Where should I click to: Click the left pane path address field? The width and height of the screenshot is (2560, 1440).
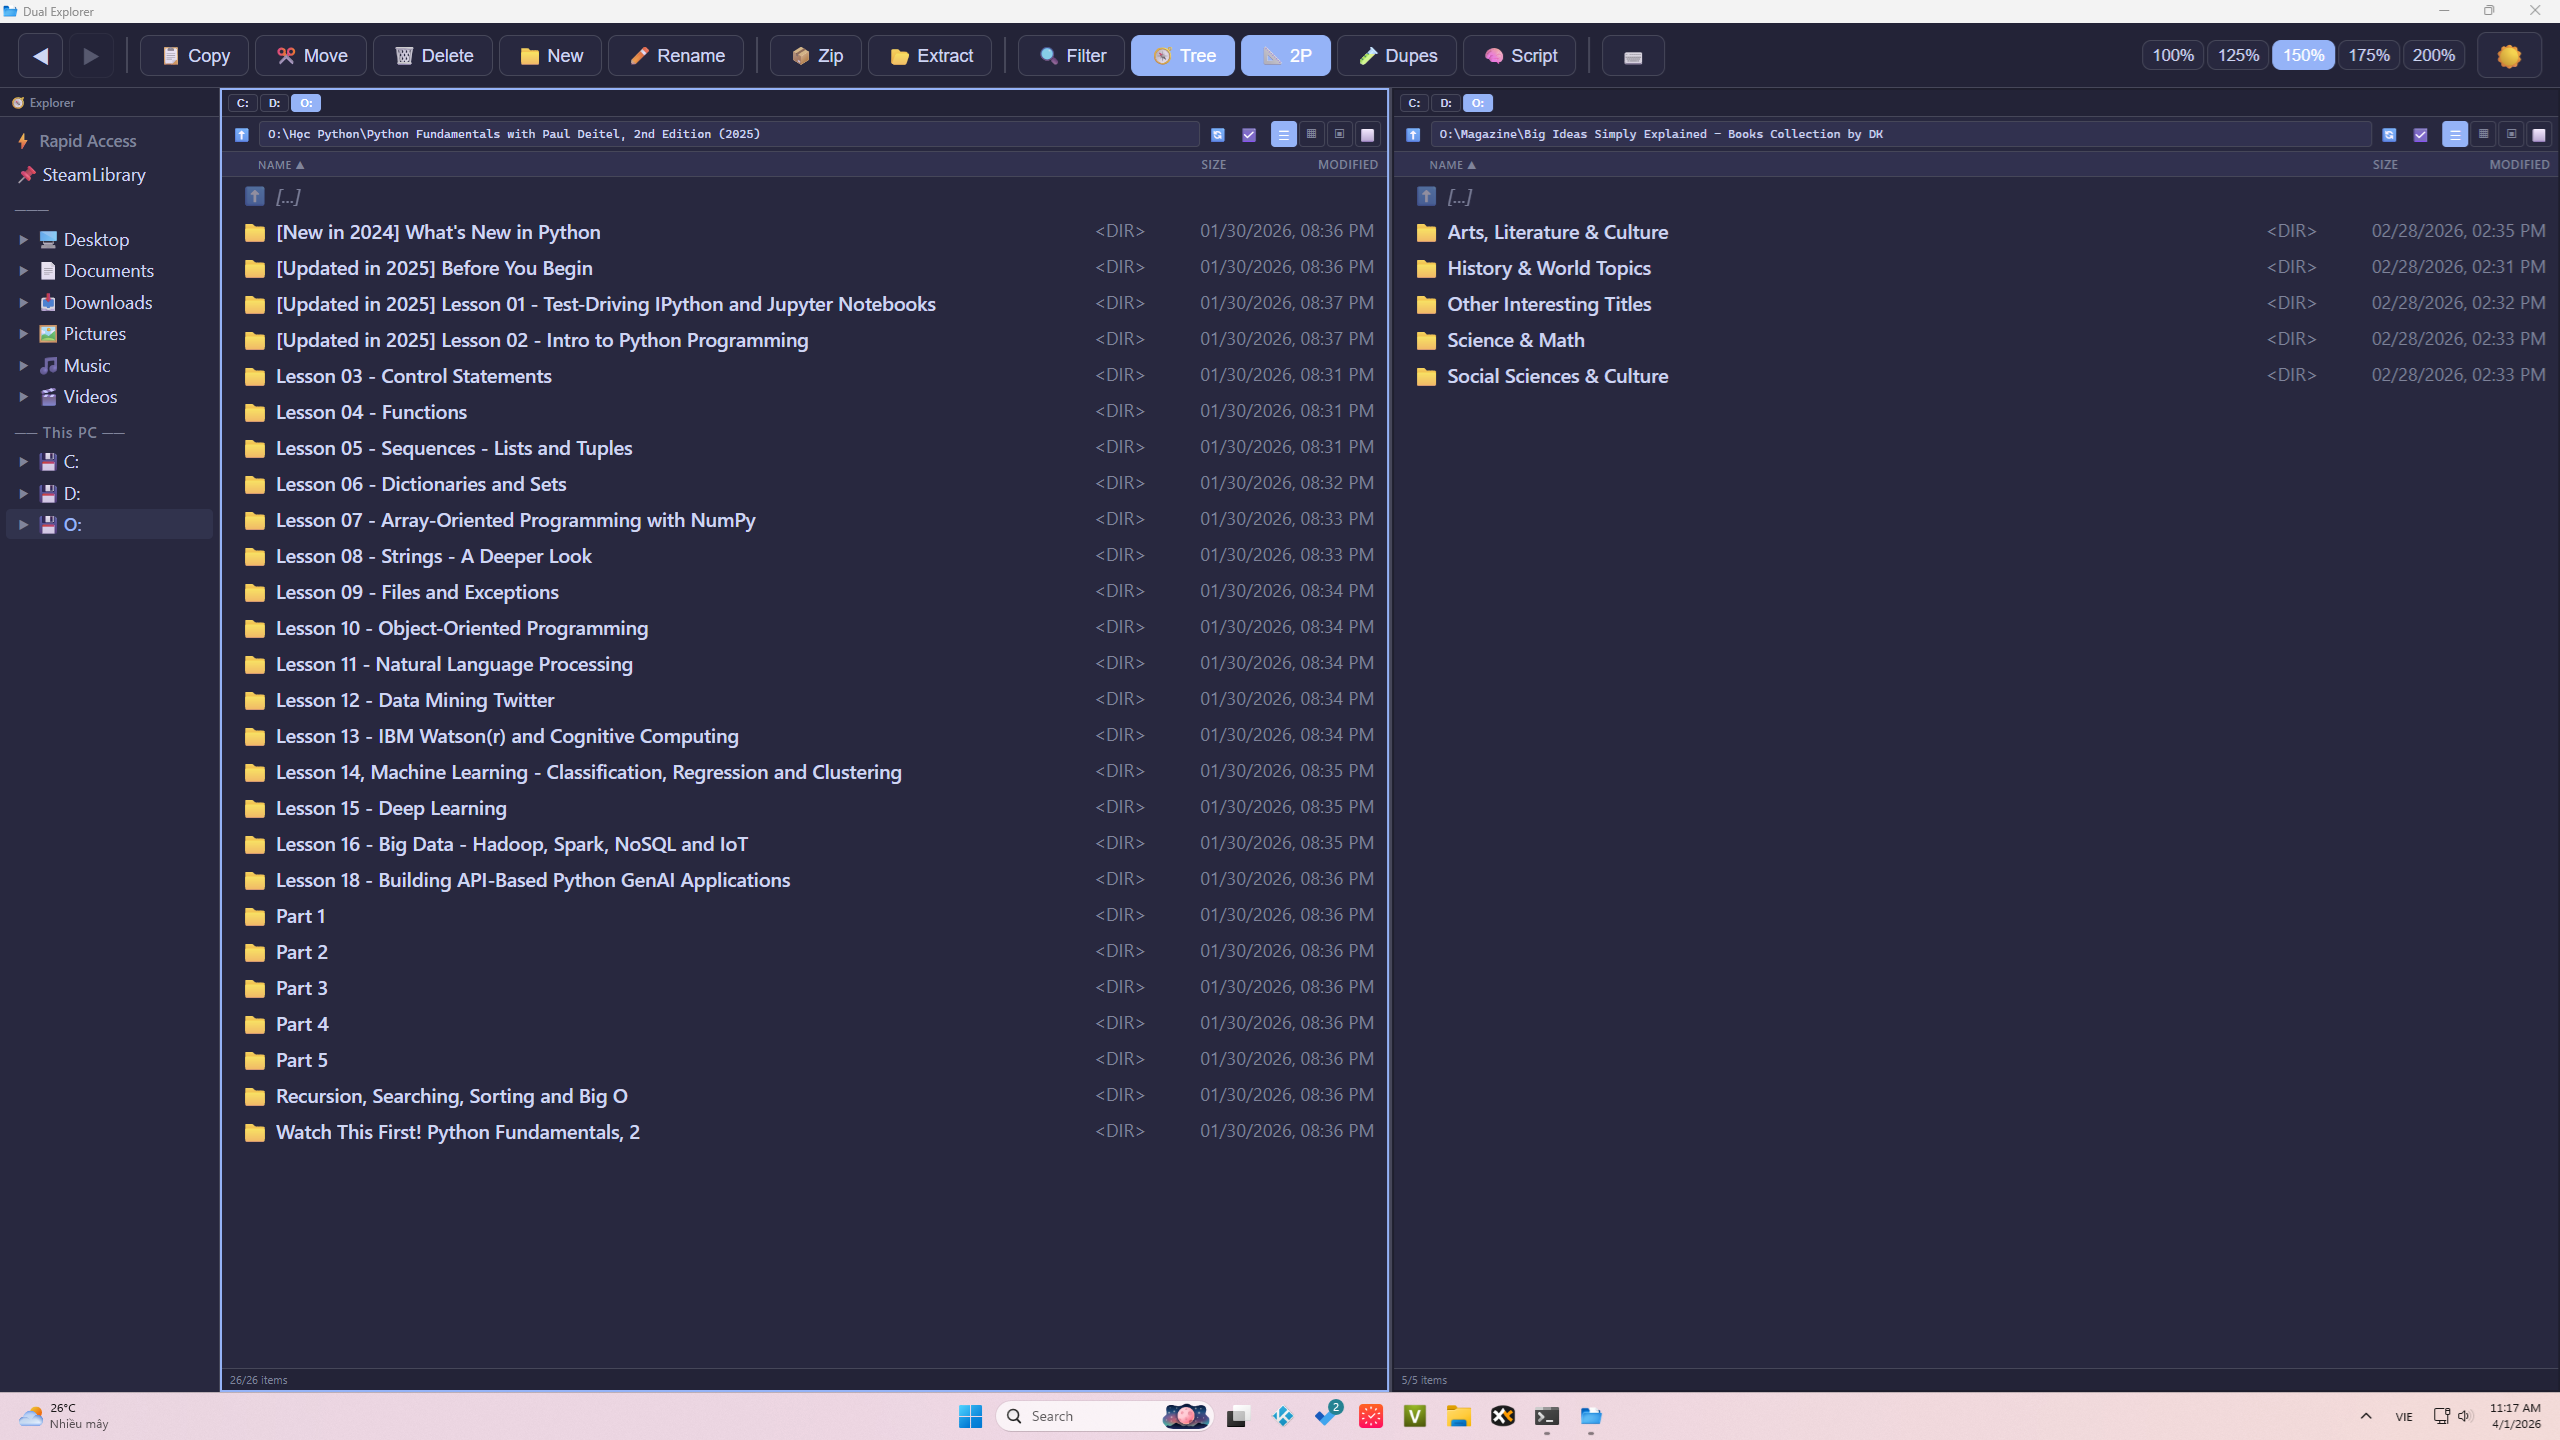pyautogui.click(x=729, y=134)
